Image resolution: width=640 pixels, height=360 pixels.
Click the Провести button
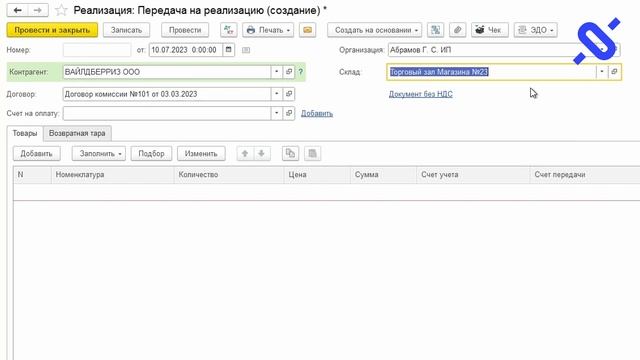pyautogui.click(x=185, y=30)
